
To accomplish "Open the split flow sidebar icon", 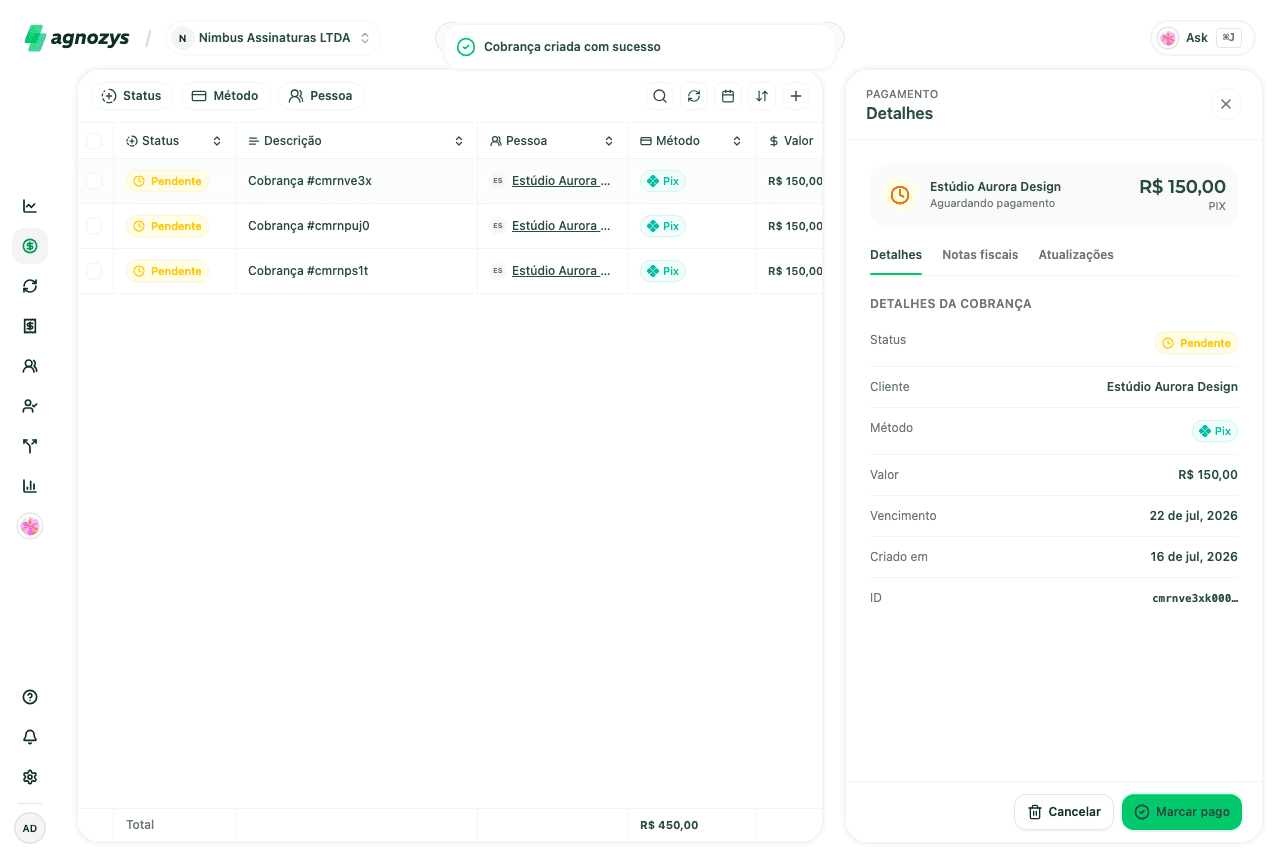I will pos(30,446).
